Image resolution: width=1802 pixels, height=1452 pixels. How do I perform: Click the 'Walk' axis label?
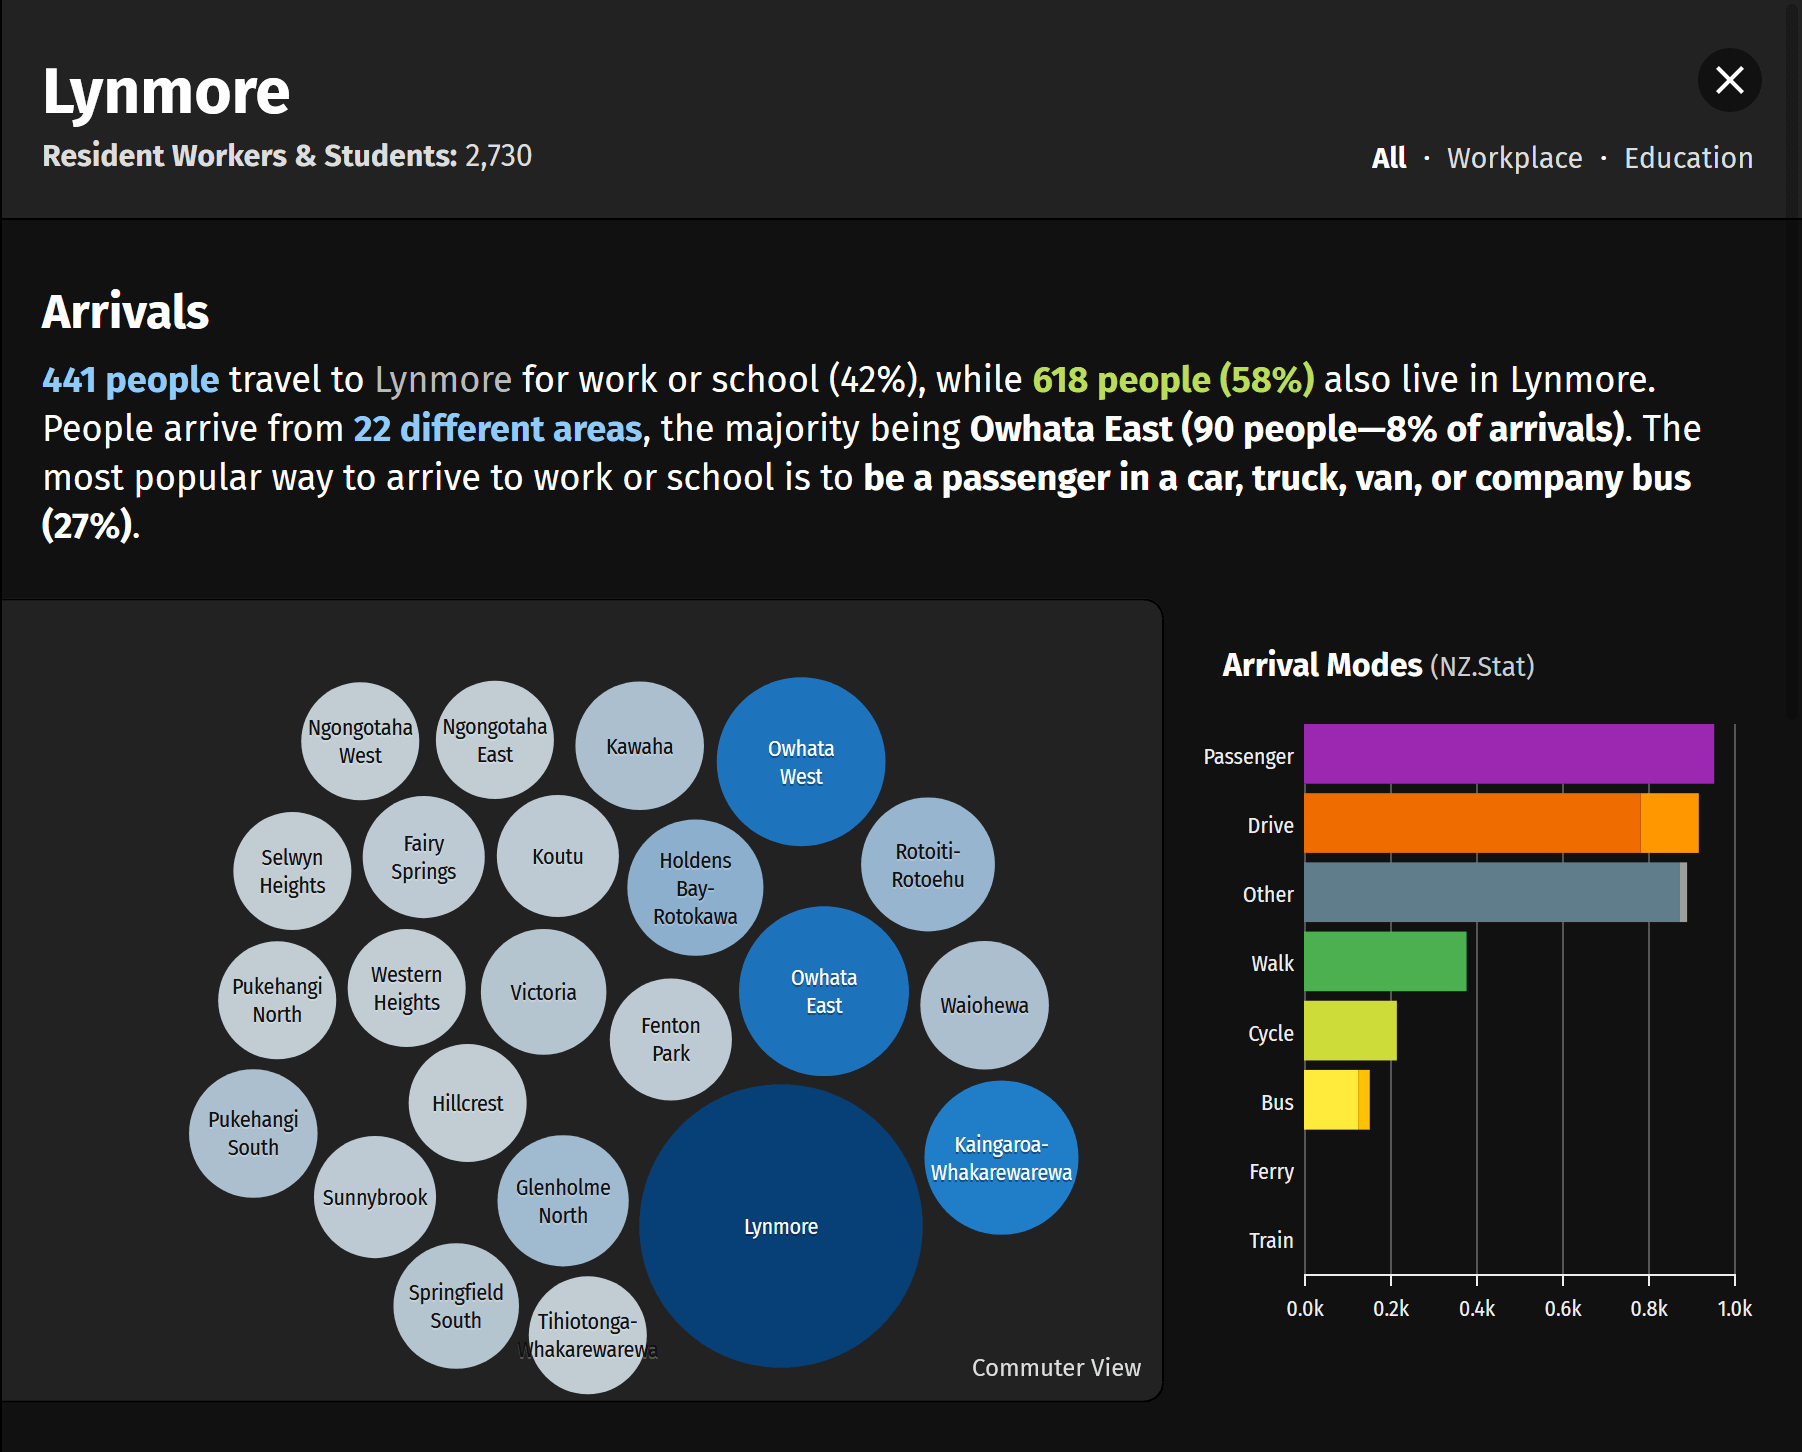coord(1272,964)
